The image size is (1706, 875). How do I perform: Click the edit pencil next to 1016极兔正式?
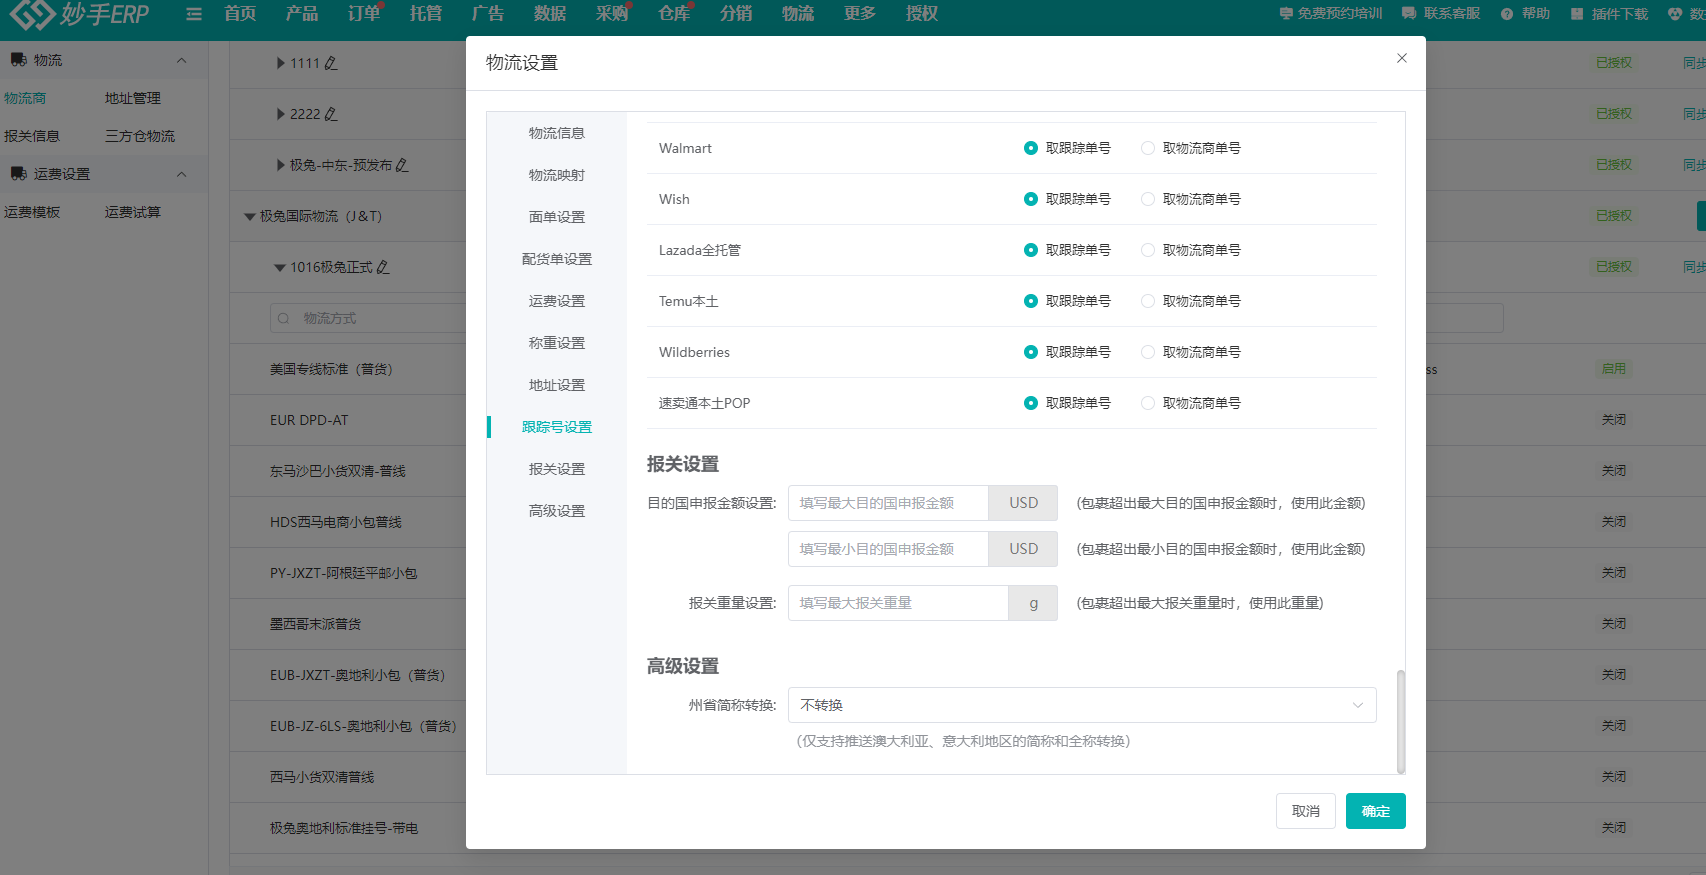coord(383,267)
